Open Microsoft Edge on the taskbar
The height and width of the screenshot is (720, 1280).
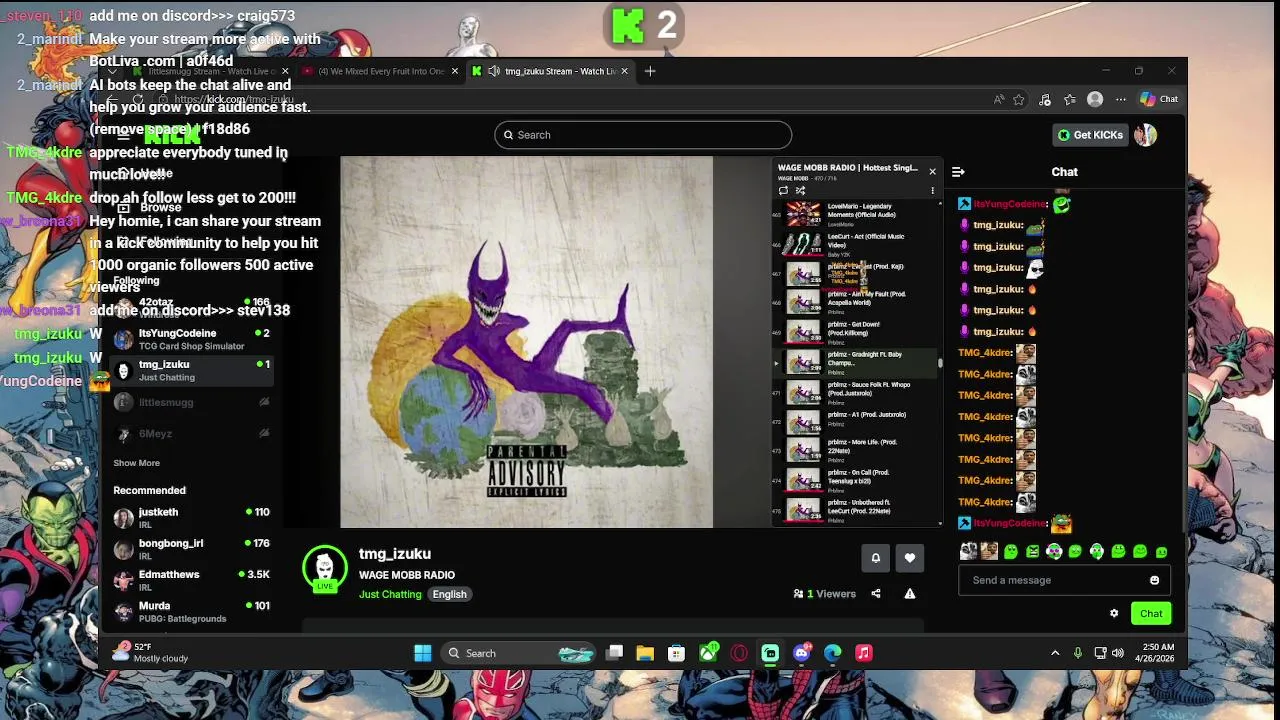tap(833, 653)
